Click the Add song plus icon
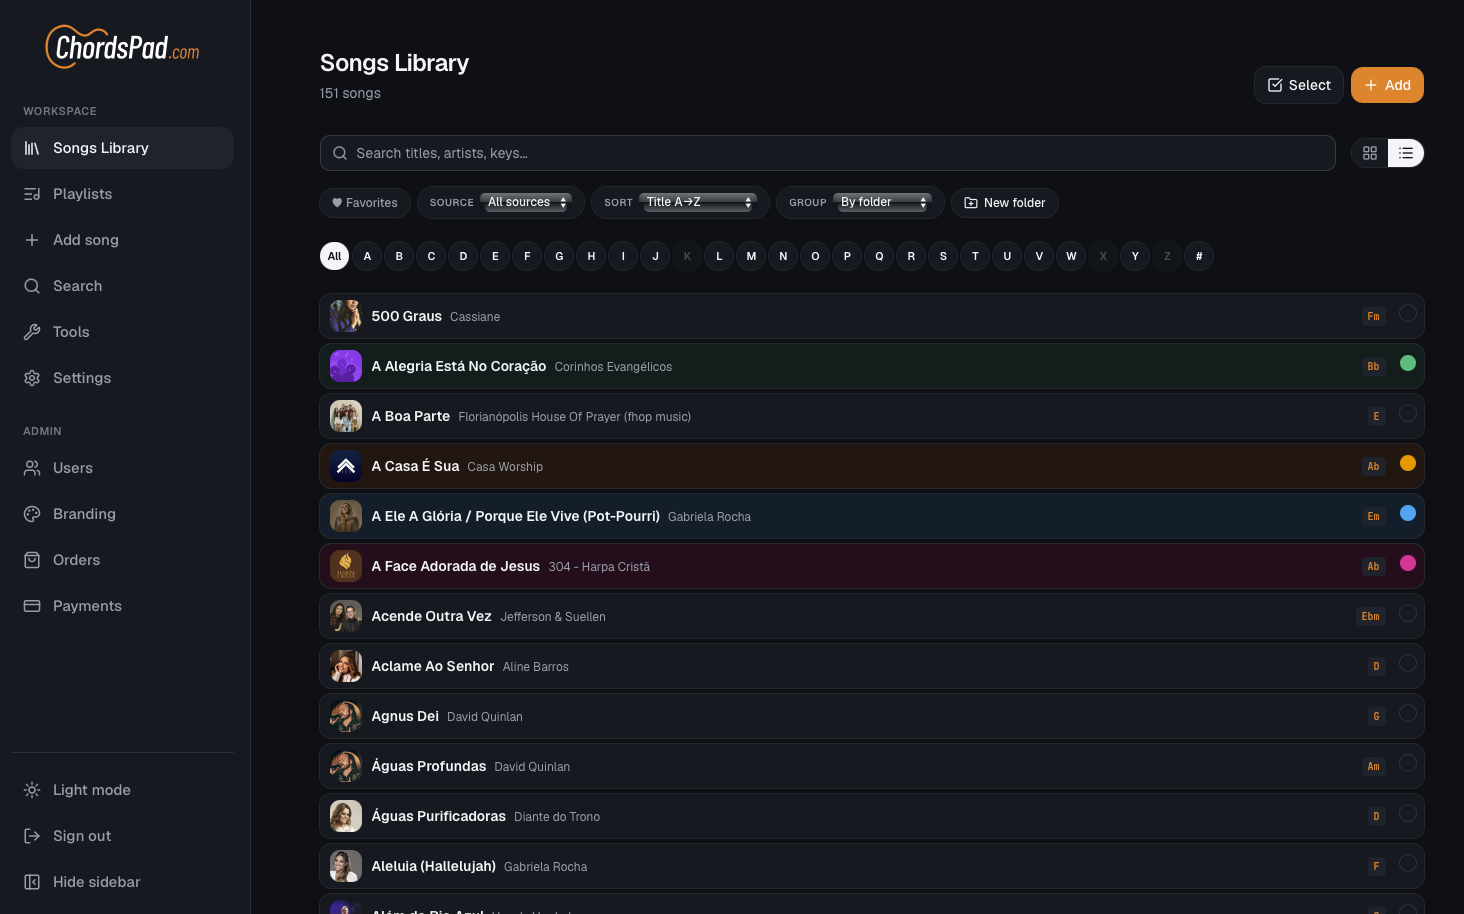1464x914 pixels. (x=32, y=240)
